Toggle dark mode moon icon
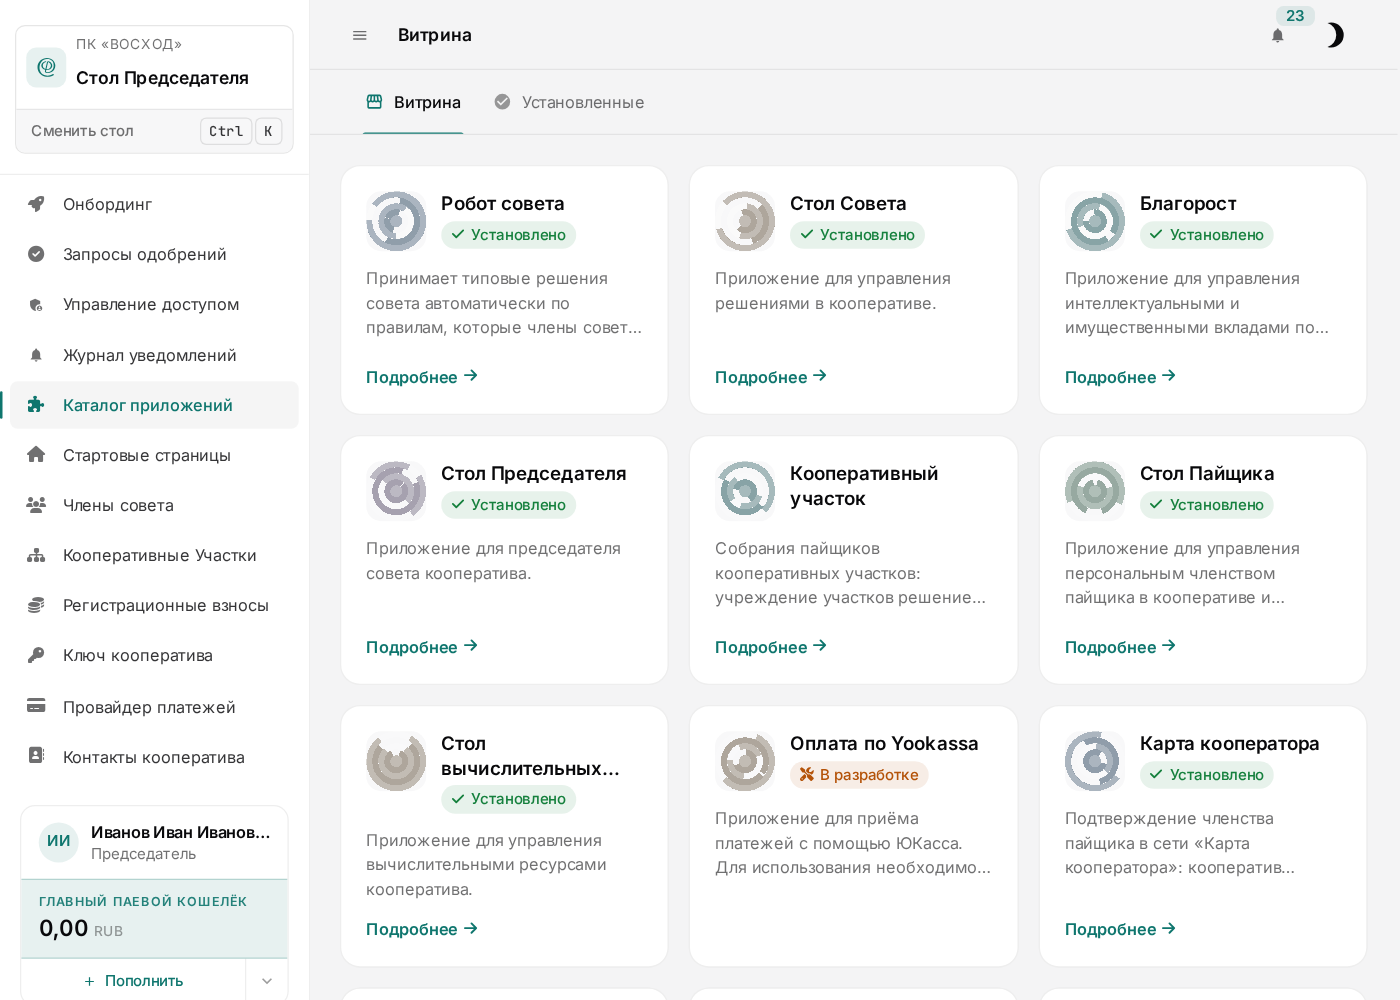The height and width of the screenshot is (1000, 1400). (1334, 35)
